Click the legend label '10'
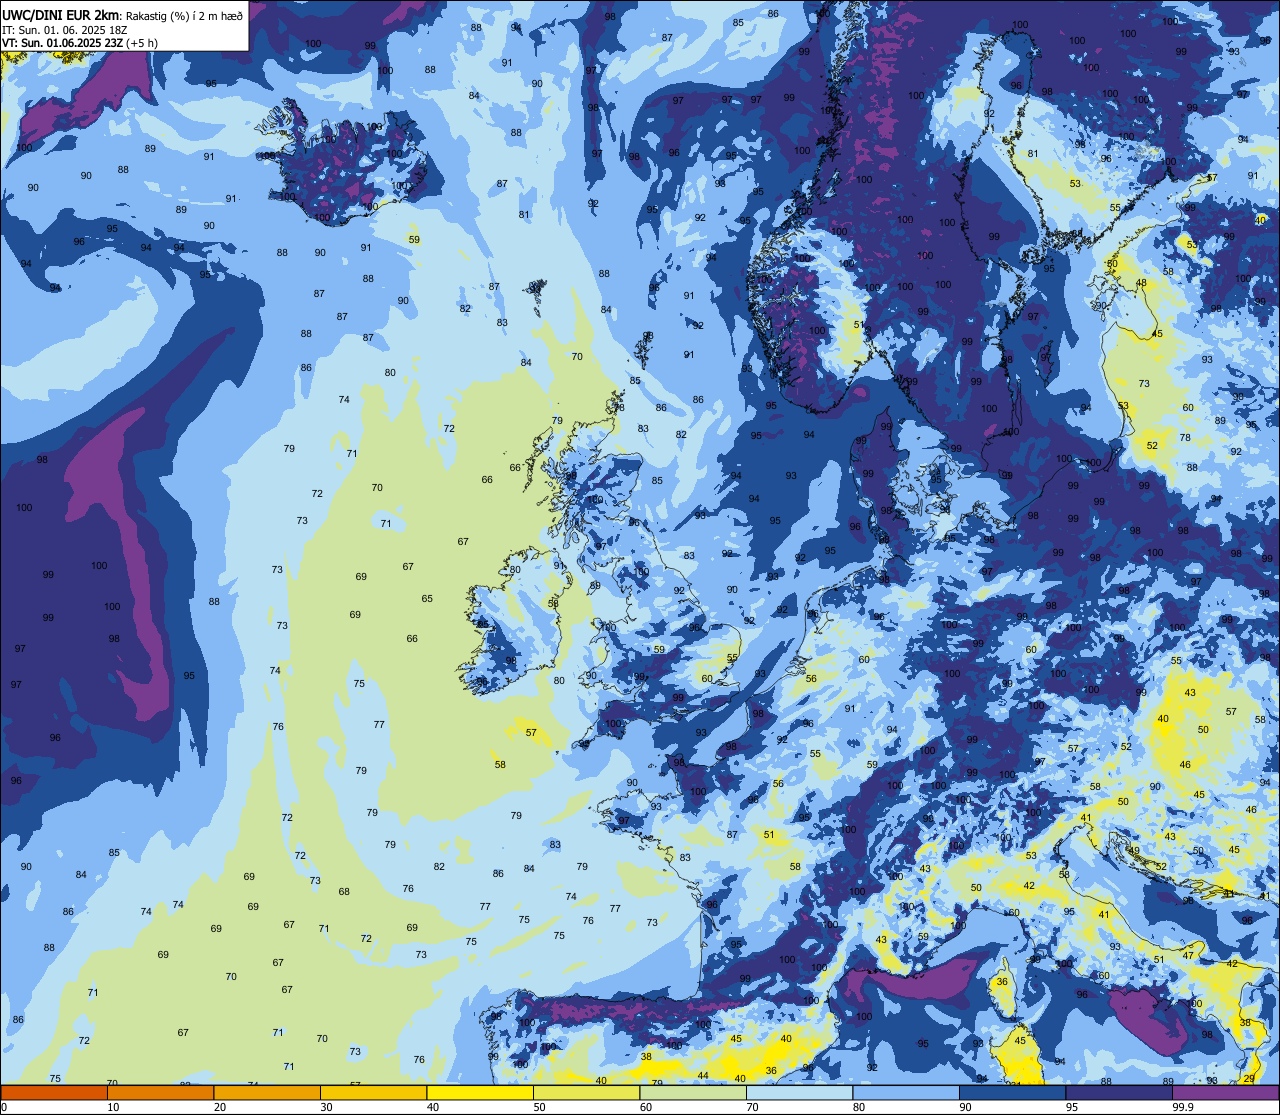Screen dimensions: 1280x1115 [113, 1107]
